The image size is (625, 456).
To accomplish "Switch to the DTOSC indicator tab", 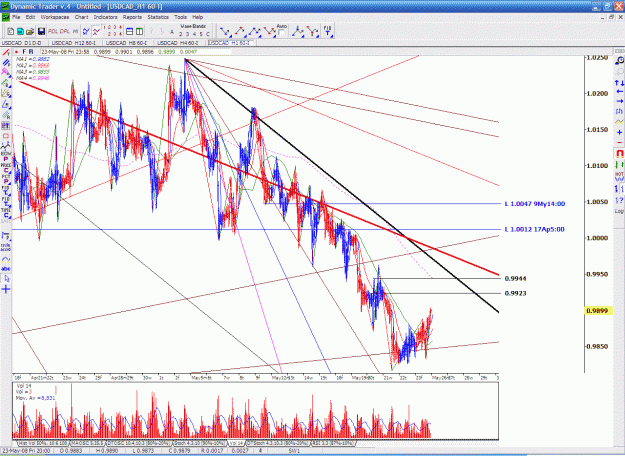I will click(x=138, y=443).
